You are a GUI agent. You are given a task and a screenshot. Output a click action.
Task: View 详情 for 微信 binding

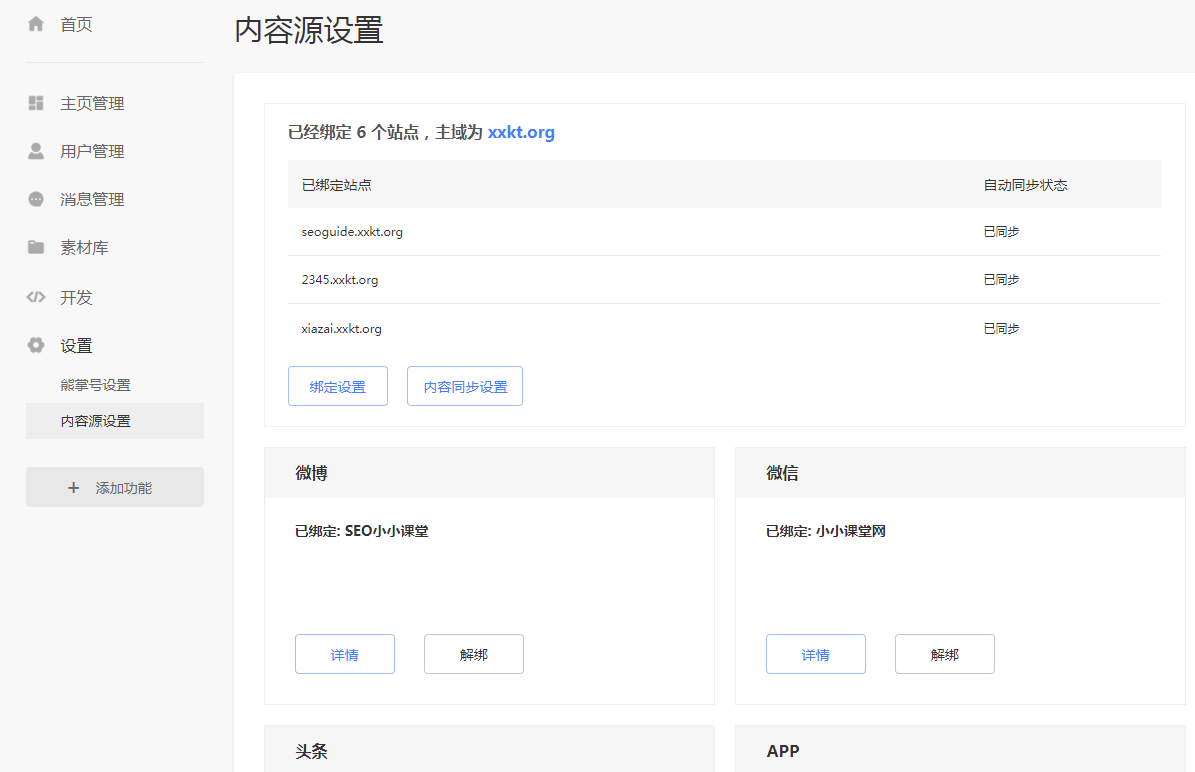coord(815,654)
